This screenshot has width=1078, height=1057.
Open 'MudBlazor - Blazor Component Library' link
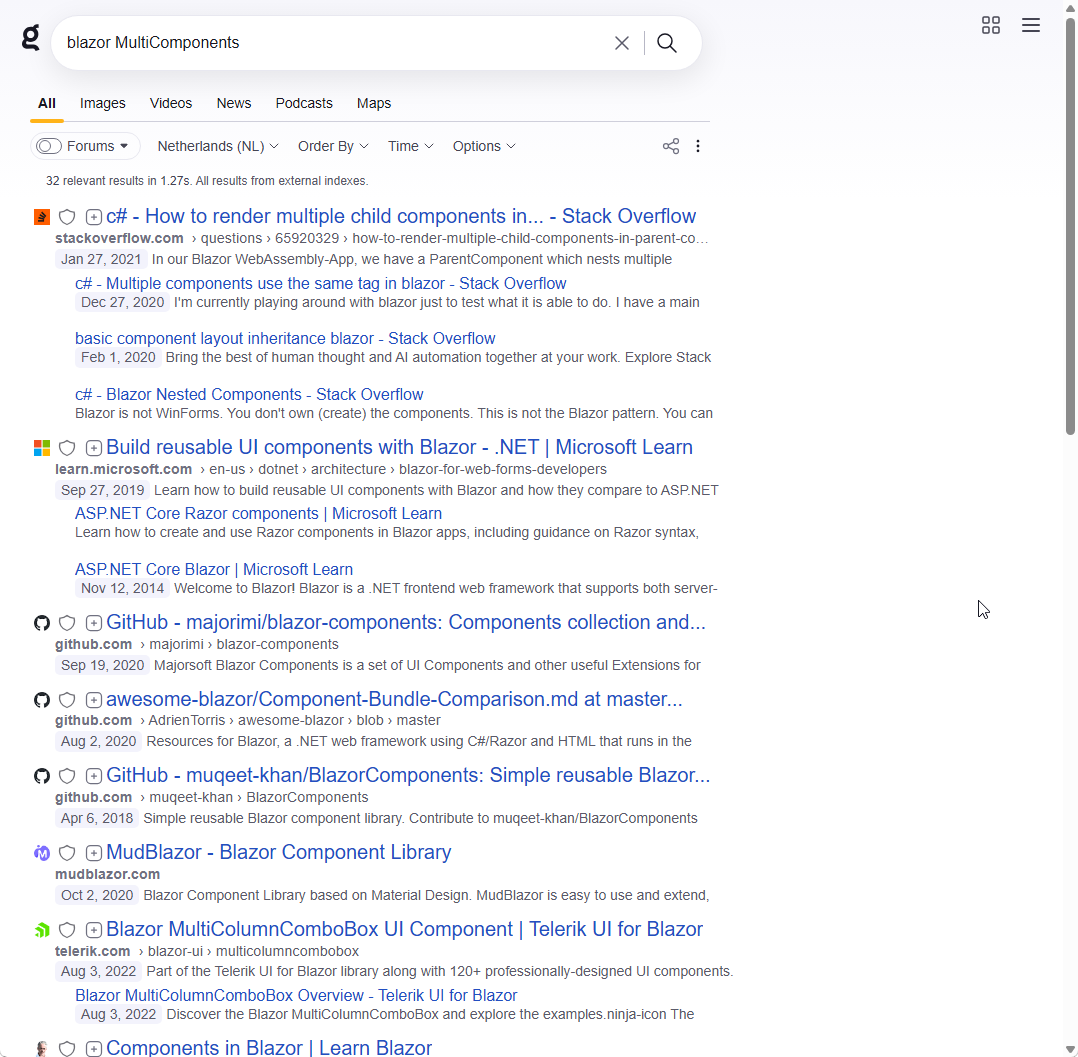(278, 852)
